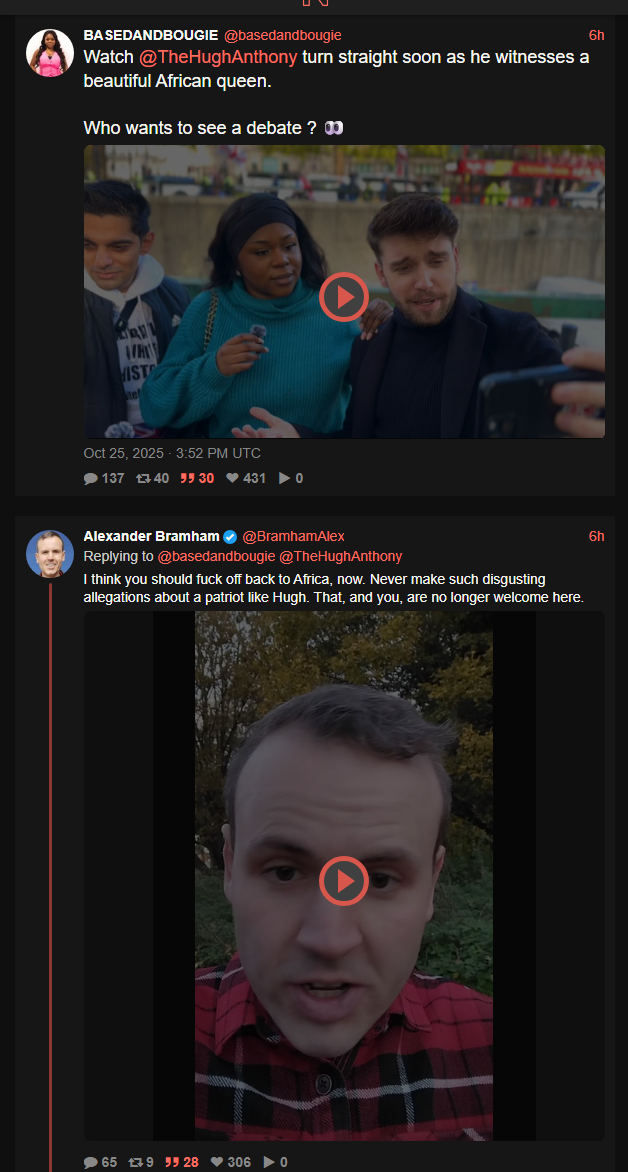The image size is (628, 1172).
Task: Open BASEDANDBOUGIE profile avatar
Action: tap(50, 53)
